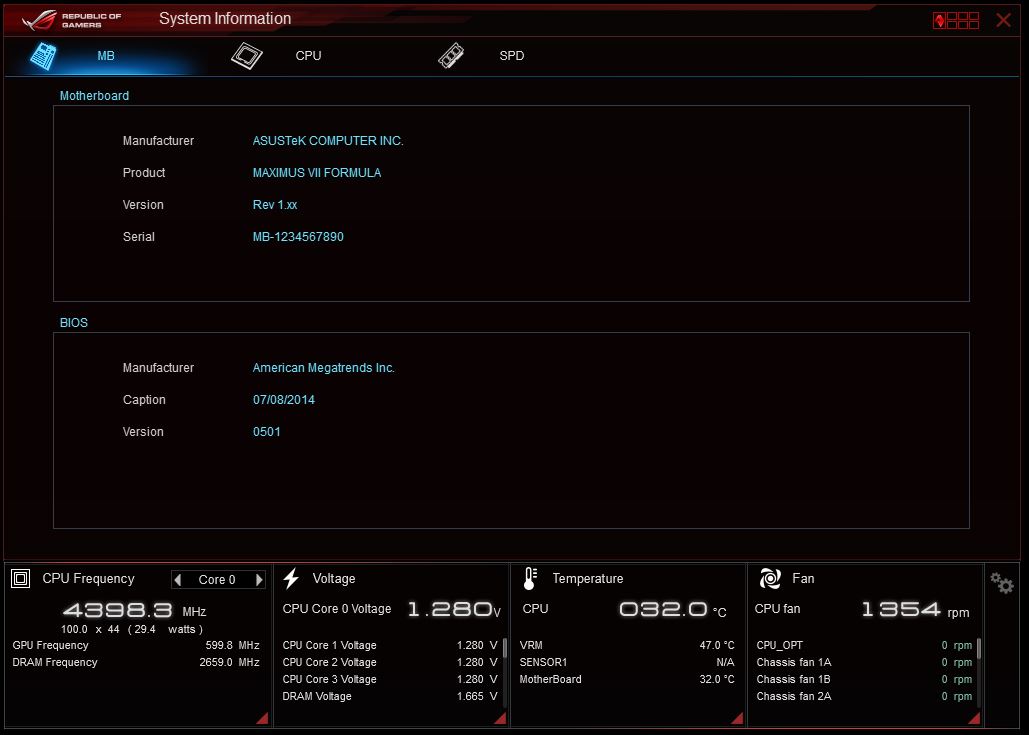Select the ASUSTeK COMPUTER INC. value
This screenshot has width=1029, height=735.
(328, 140)
